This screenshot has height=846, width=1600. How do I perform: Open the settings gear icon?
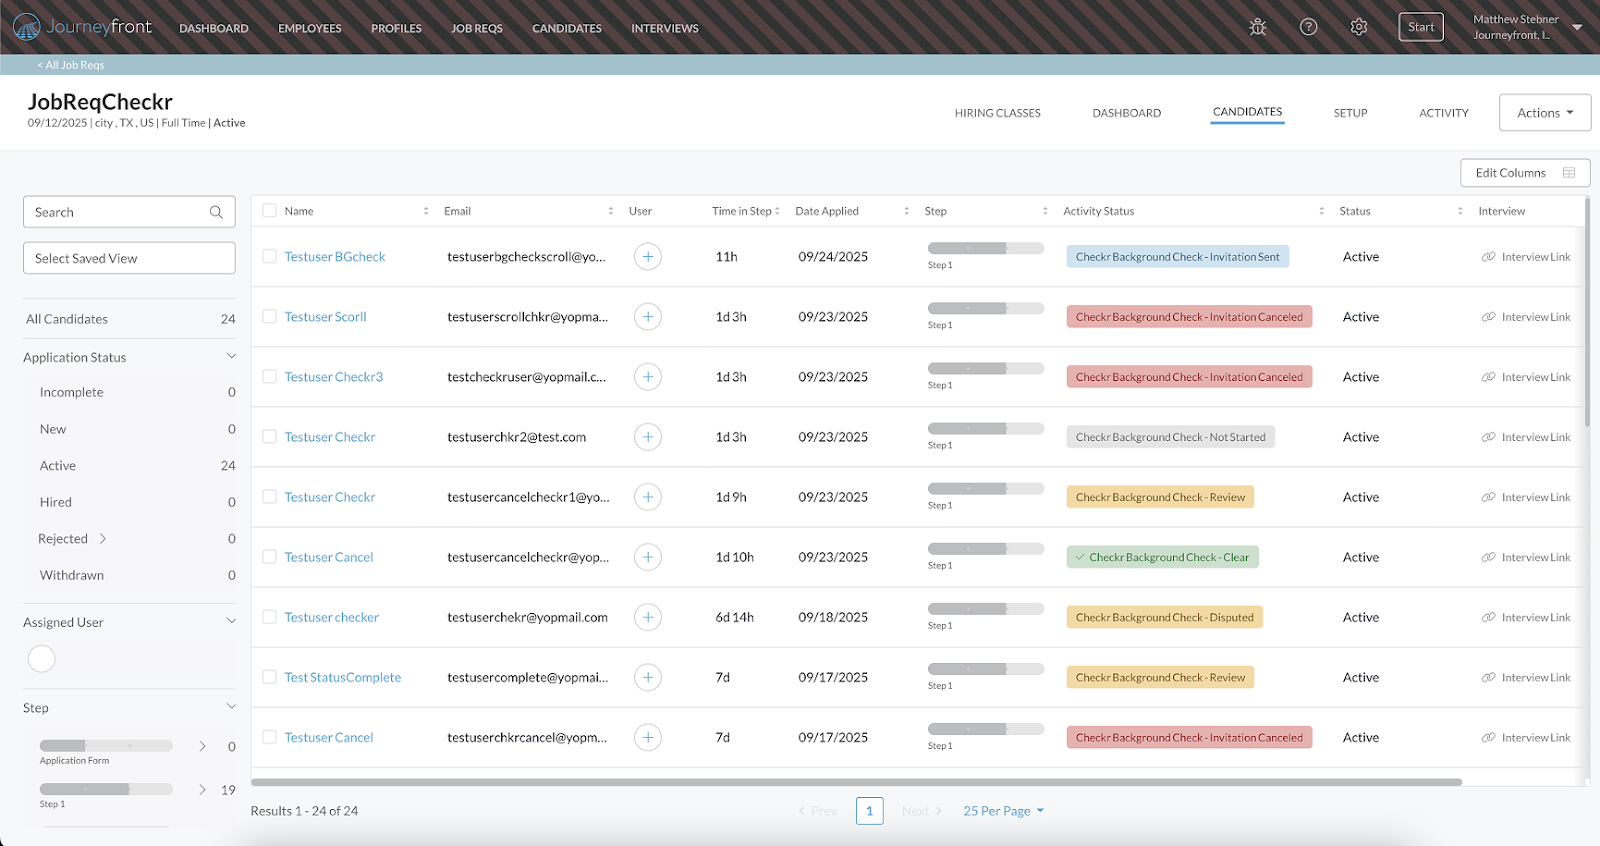tap(1358, 27)
